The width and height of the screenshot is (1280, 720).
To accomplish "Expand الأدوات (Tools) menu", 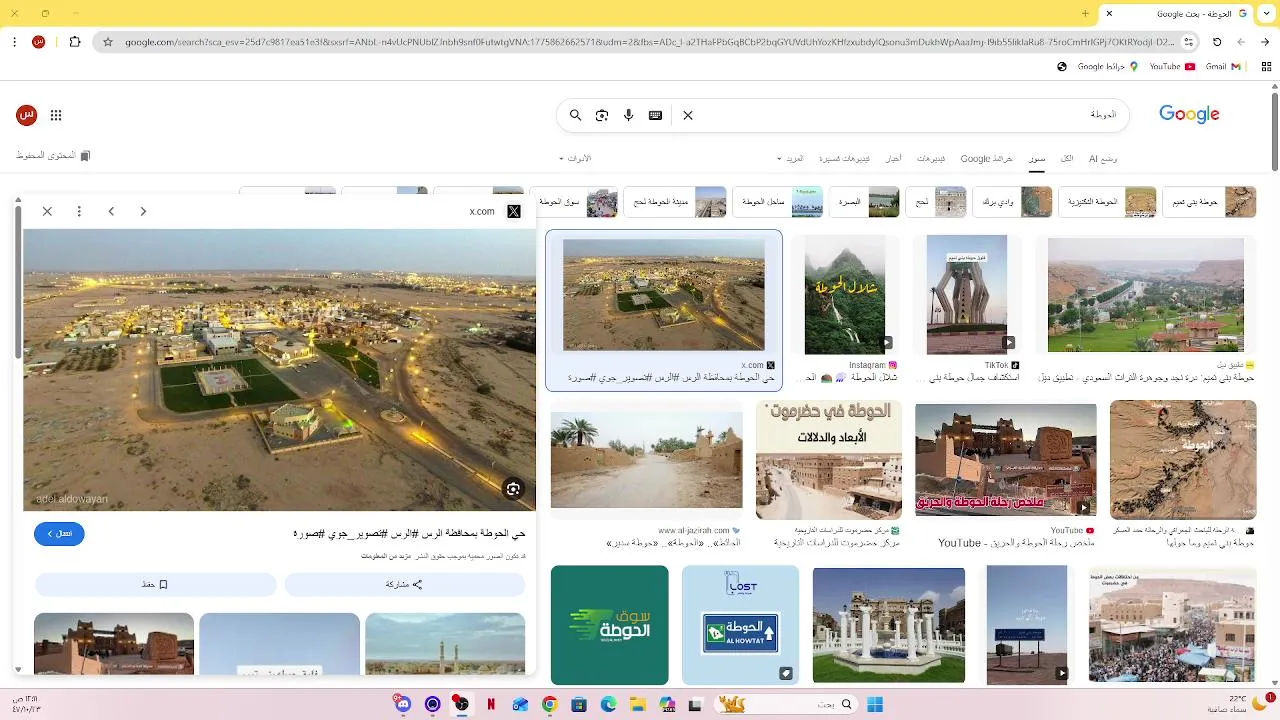I will click(575, 159).
